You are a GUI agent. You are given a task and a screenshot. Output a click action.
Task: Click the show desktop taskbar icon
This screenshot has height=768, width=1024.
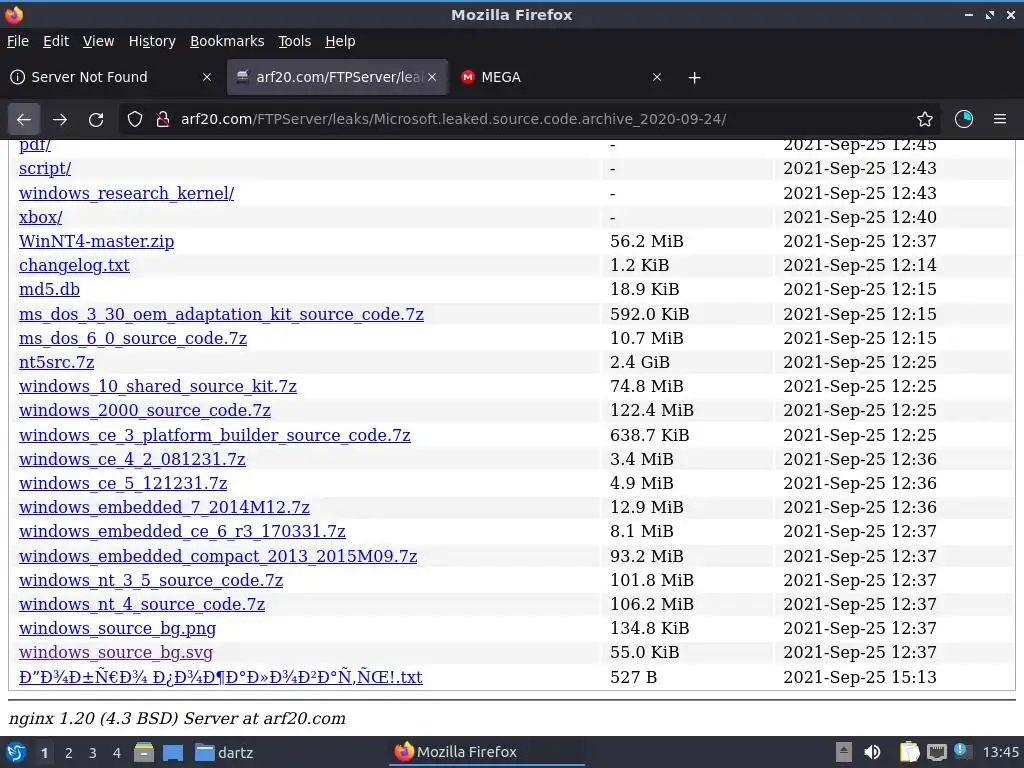pyautogui.click(x=173, y=752)
